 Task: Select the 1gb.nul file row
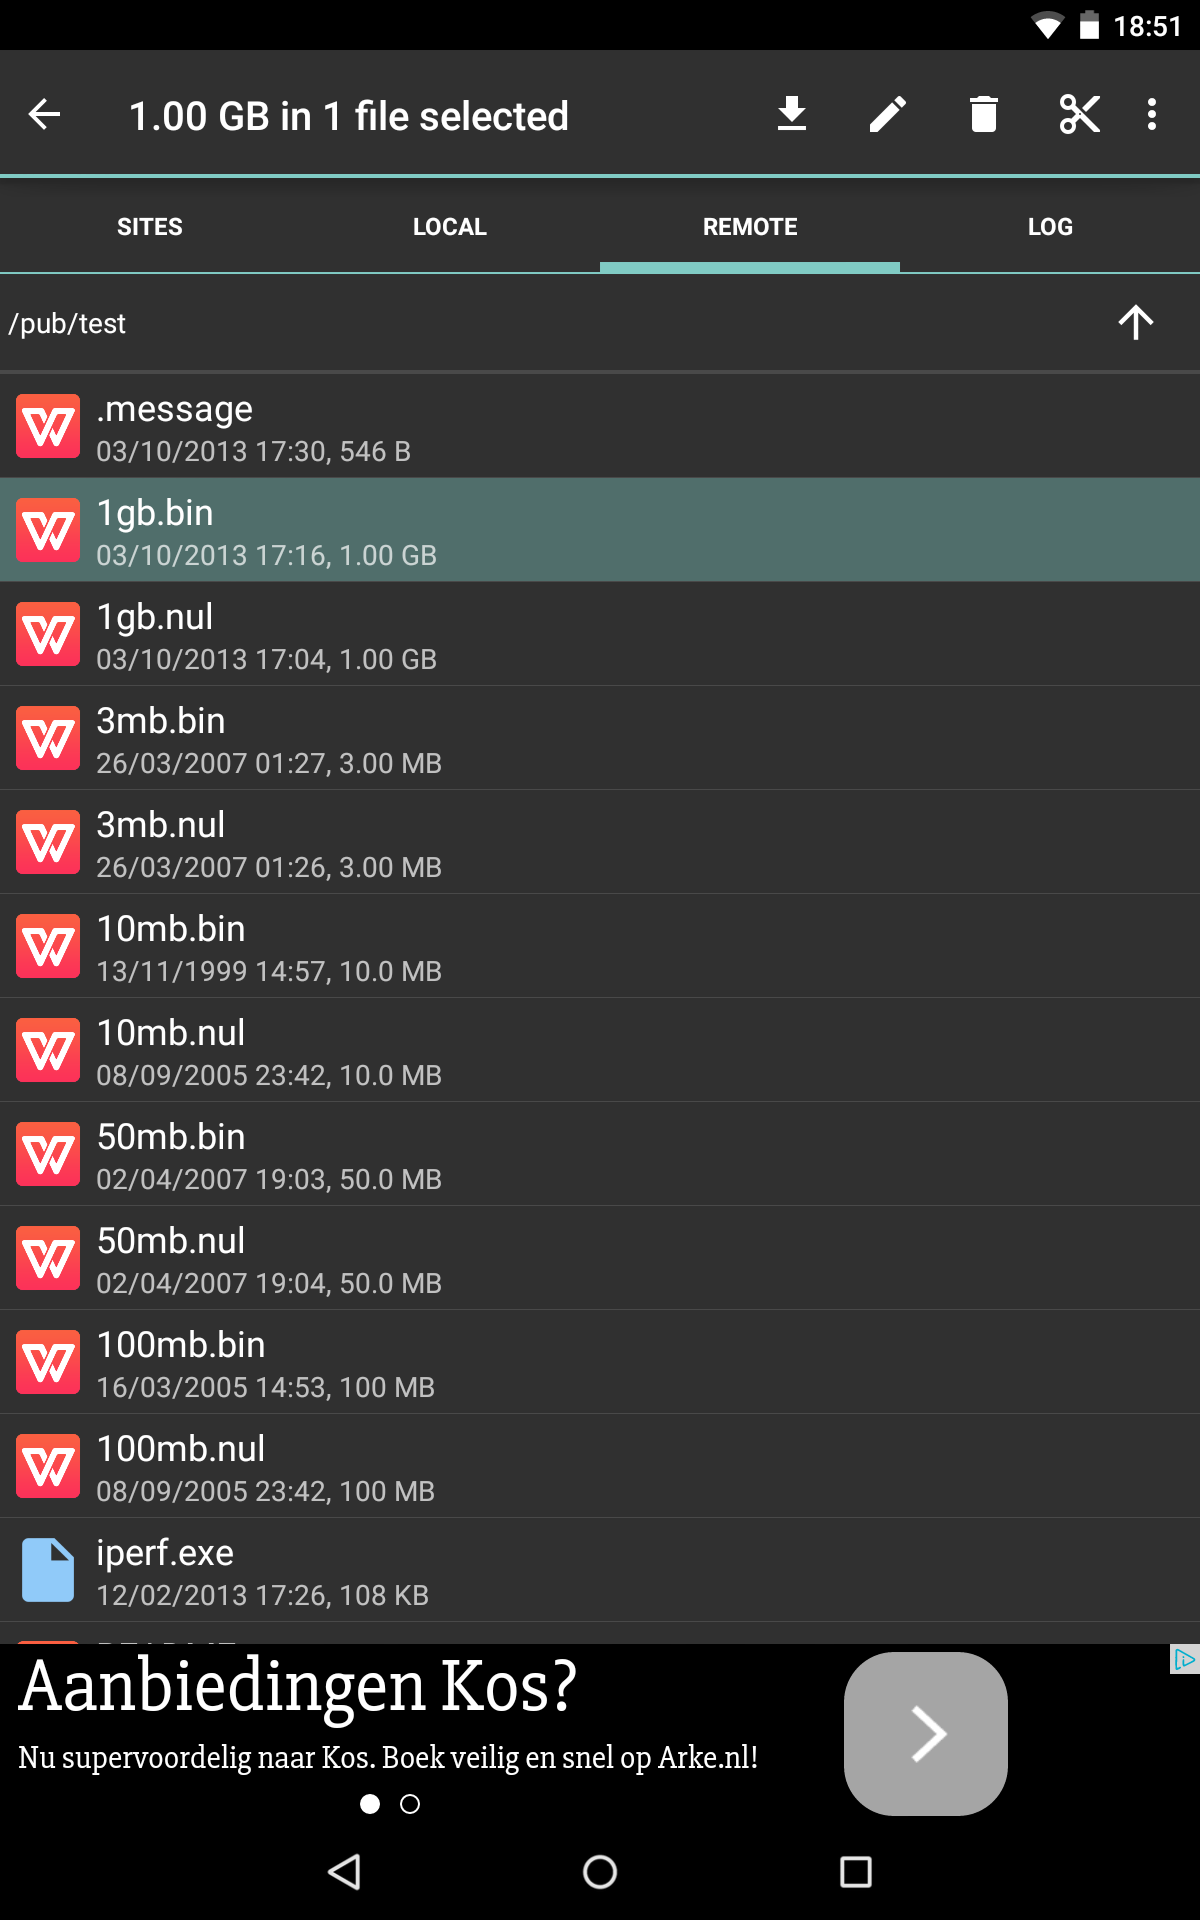coord(600,634)
